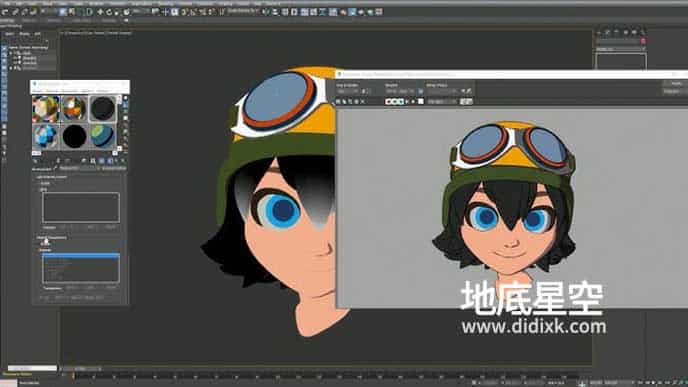
Task: Select the solid black material sample sphere
Action: click(x=74, y=136)
